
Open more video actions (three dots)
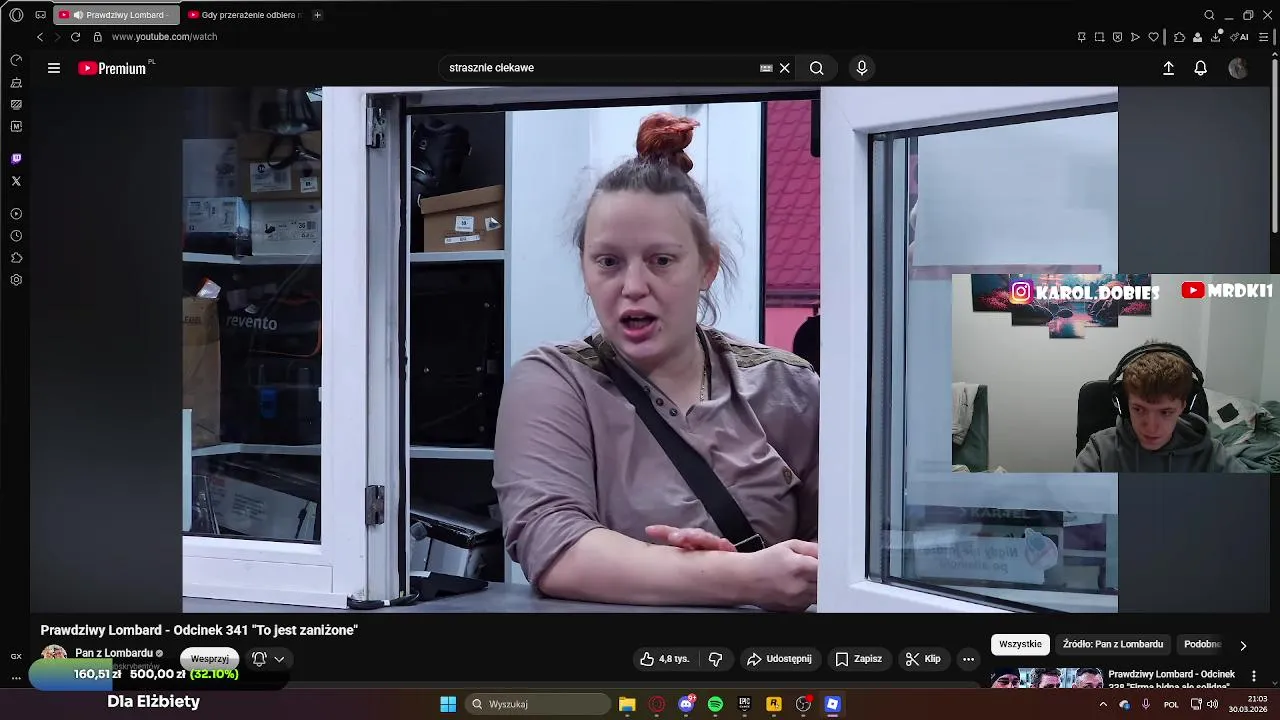968,659
